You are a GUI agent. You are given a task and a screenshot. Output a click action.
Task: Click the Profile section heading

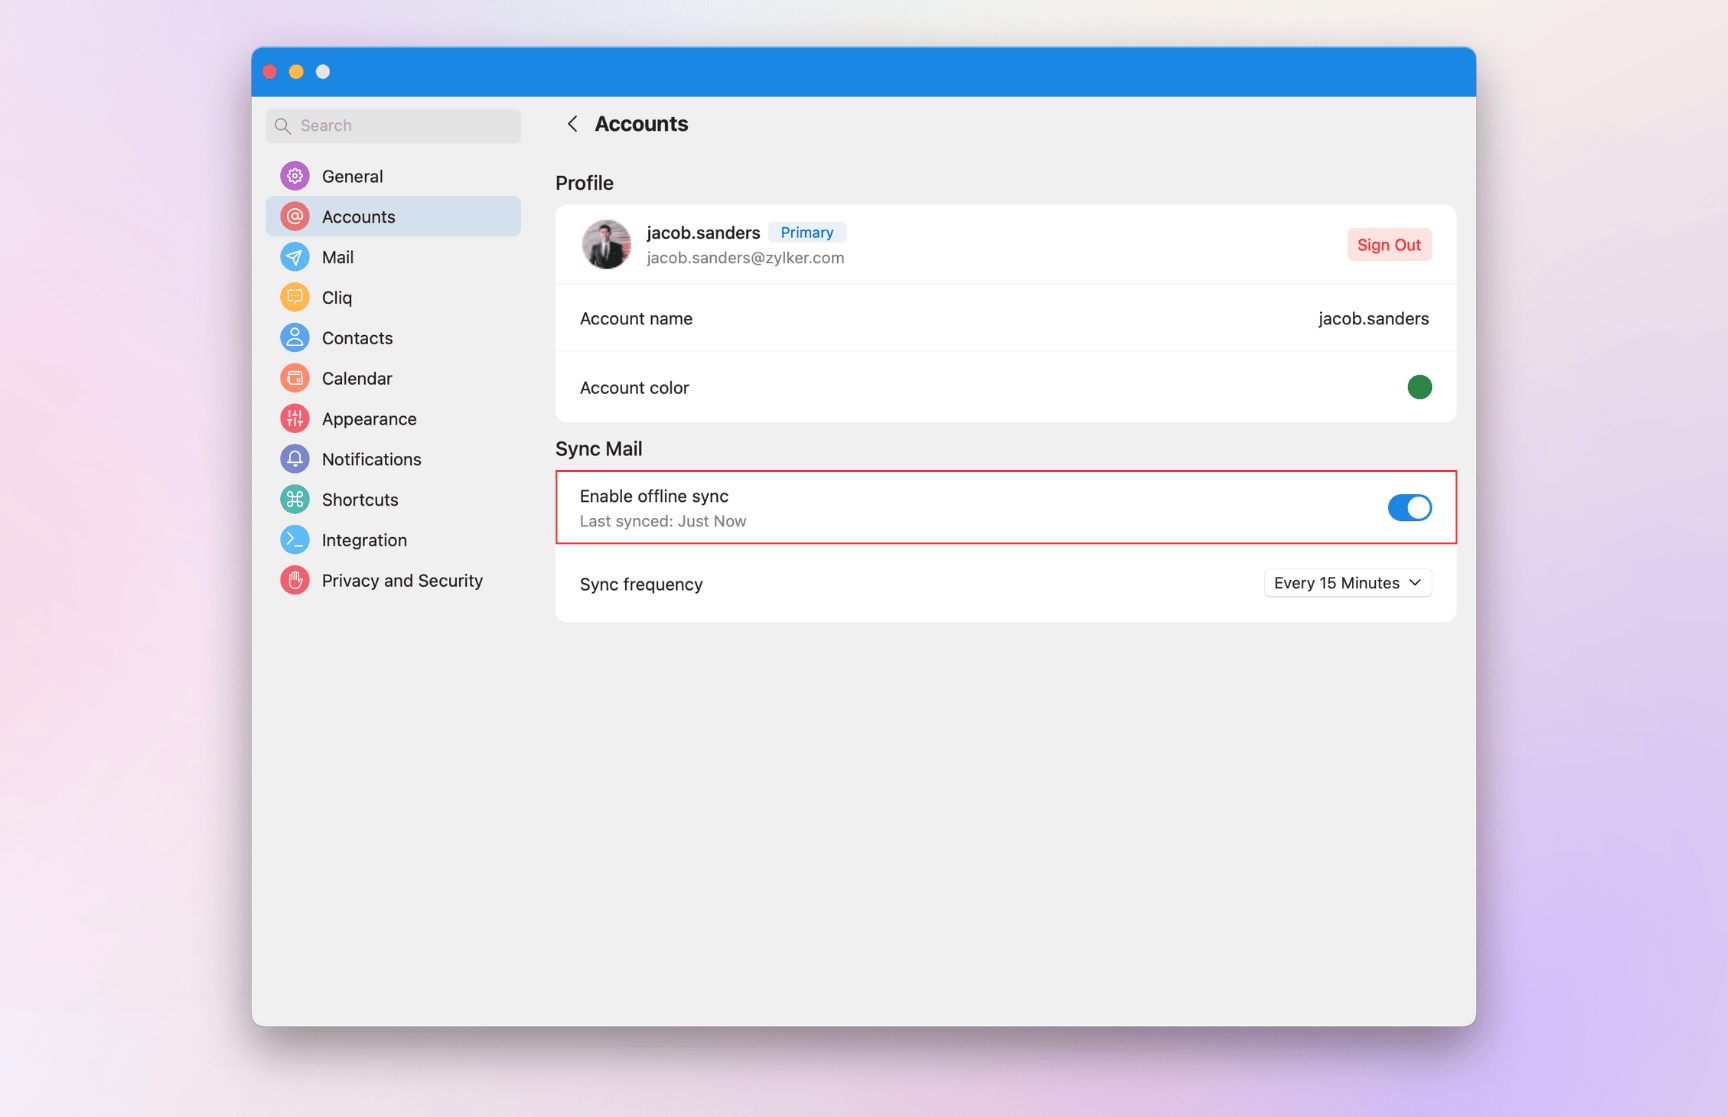[585, 183]
